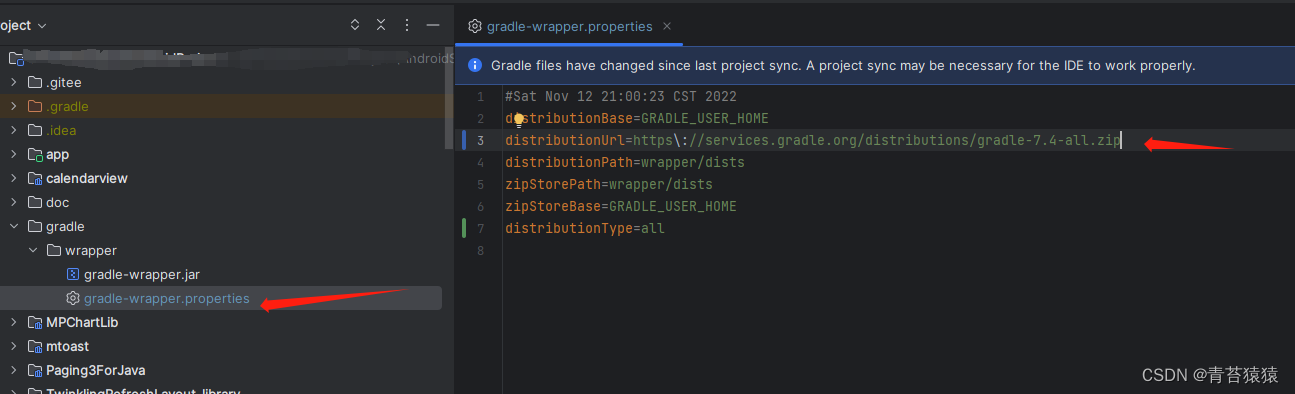Expand the MPChartLib module
Image resolution: width=1295 pixels, height=394 pixels.
pyautogui.click(x=13, y=322)
